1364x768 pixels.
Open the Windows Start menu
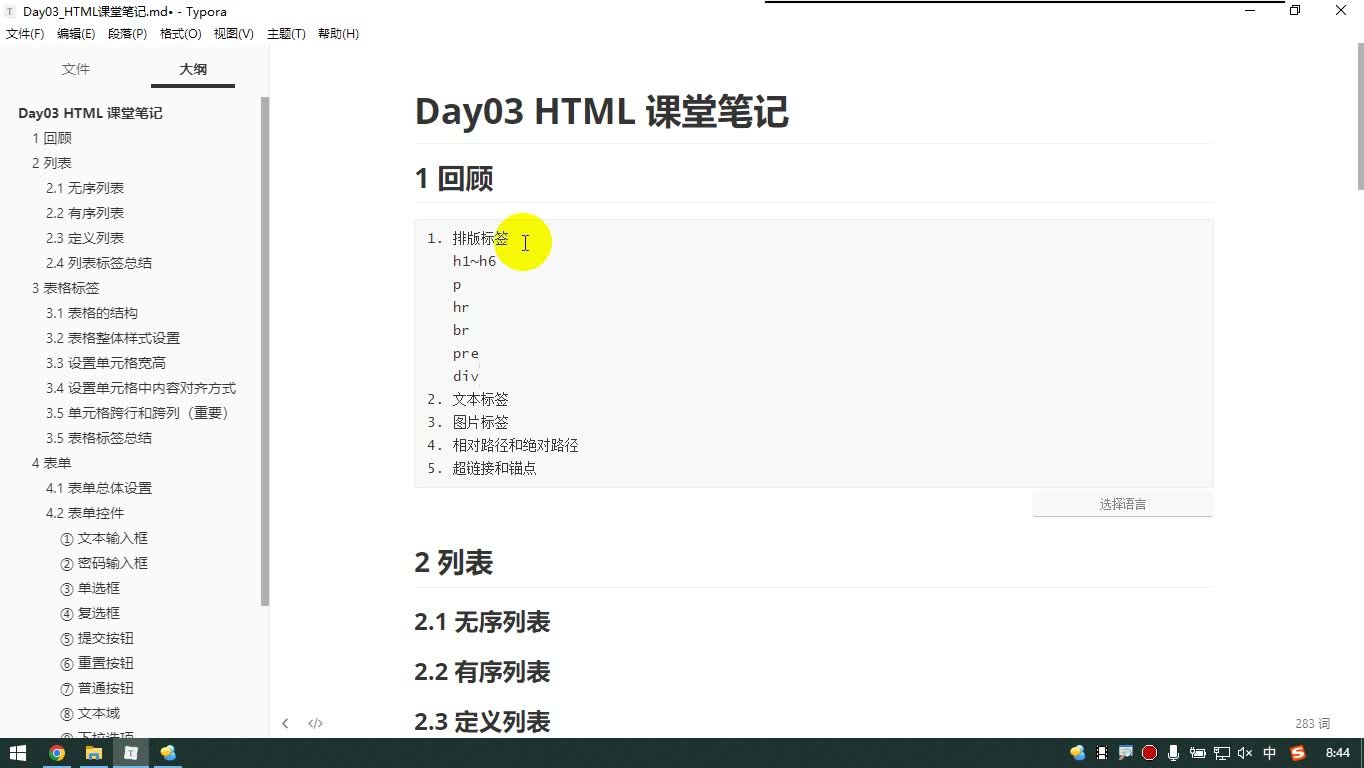point(18,753)
